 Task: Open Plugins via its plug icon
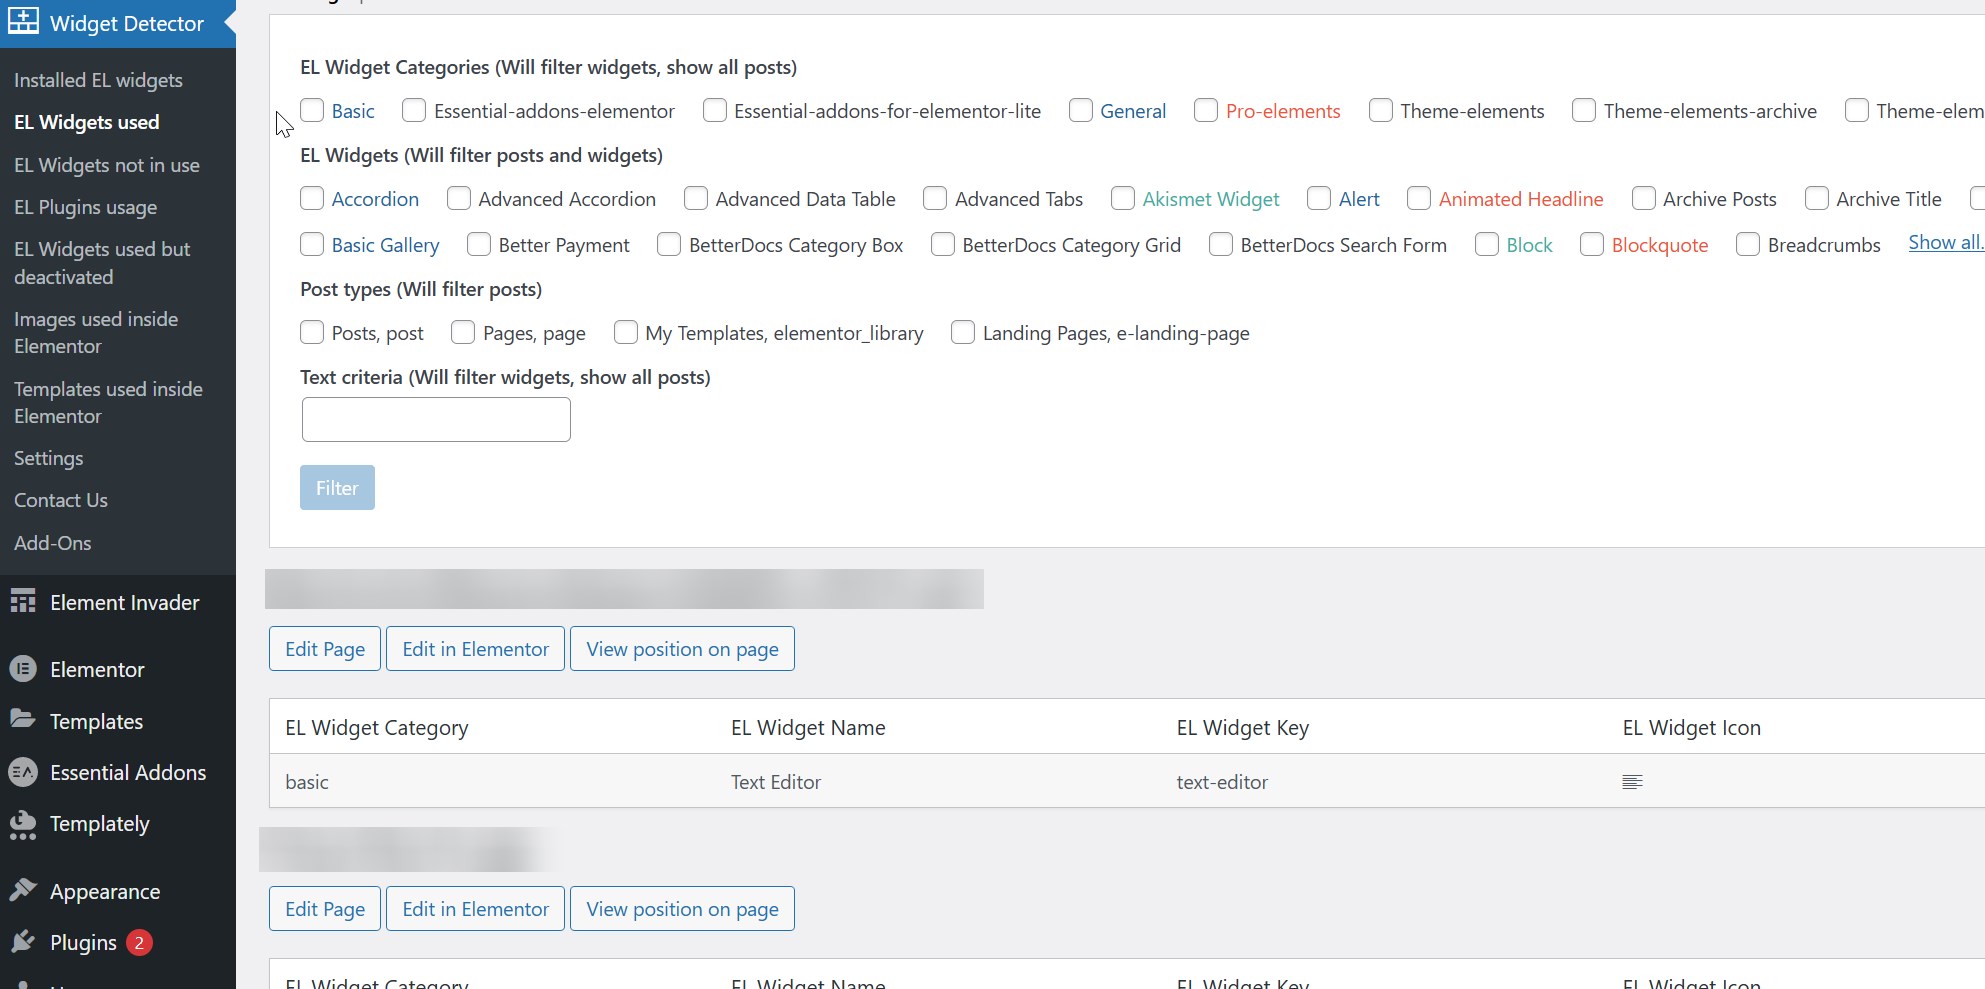click(x=23, y=942)
